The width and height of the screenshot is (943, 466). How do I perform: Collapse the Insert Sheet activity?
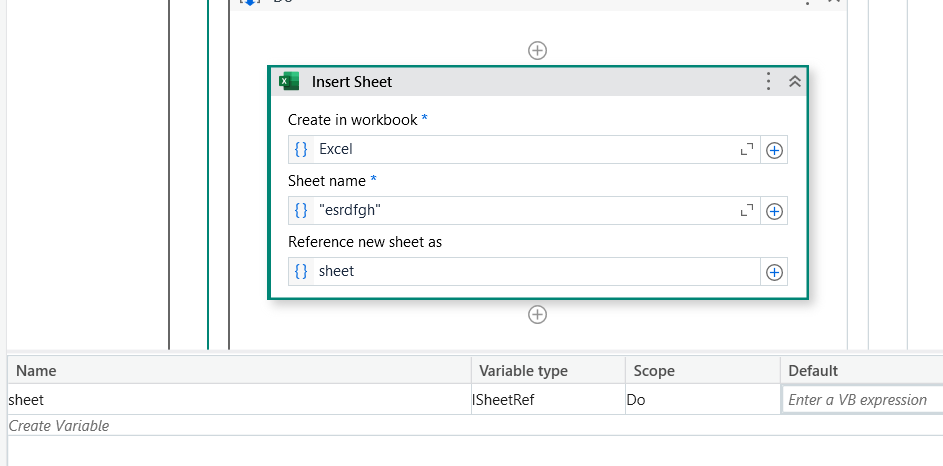(795, 82)
